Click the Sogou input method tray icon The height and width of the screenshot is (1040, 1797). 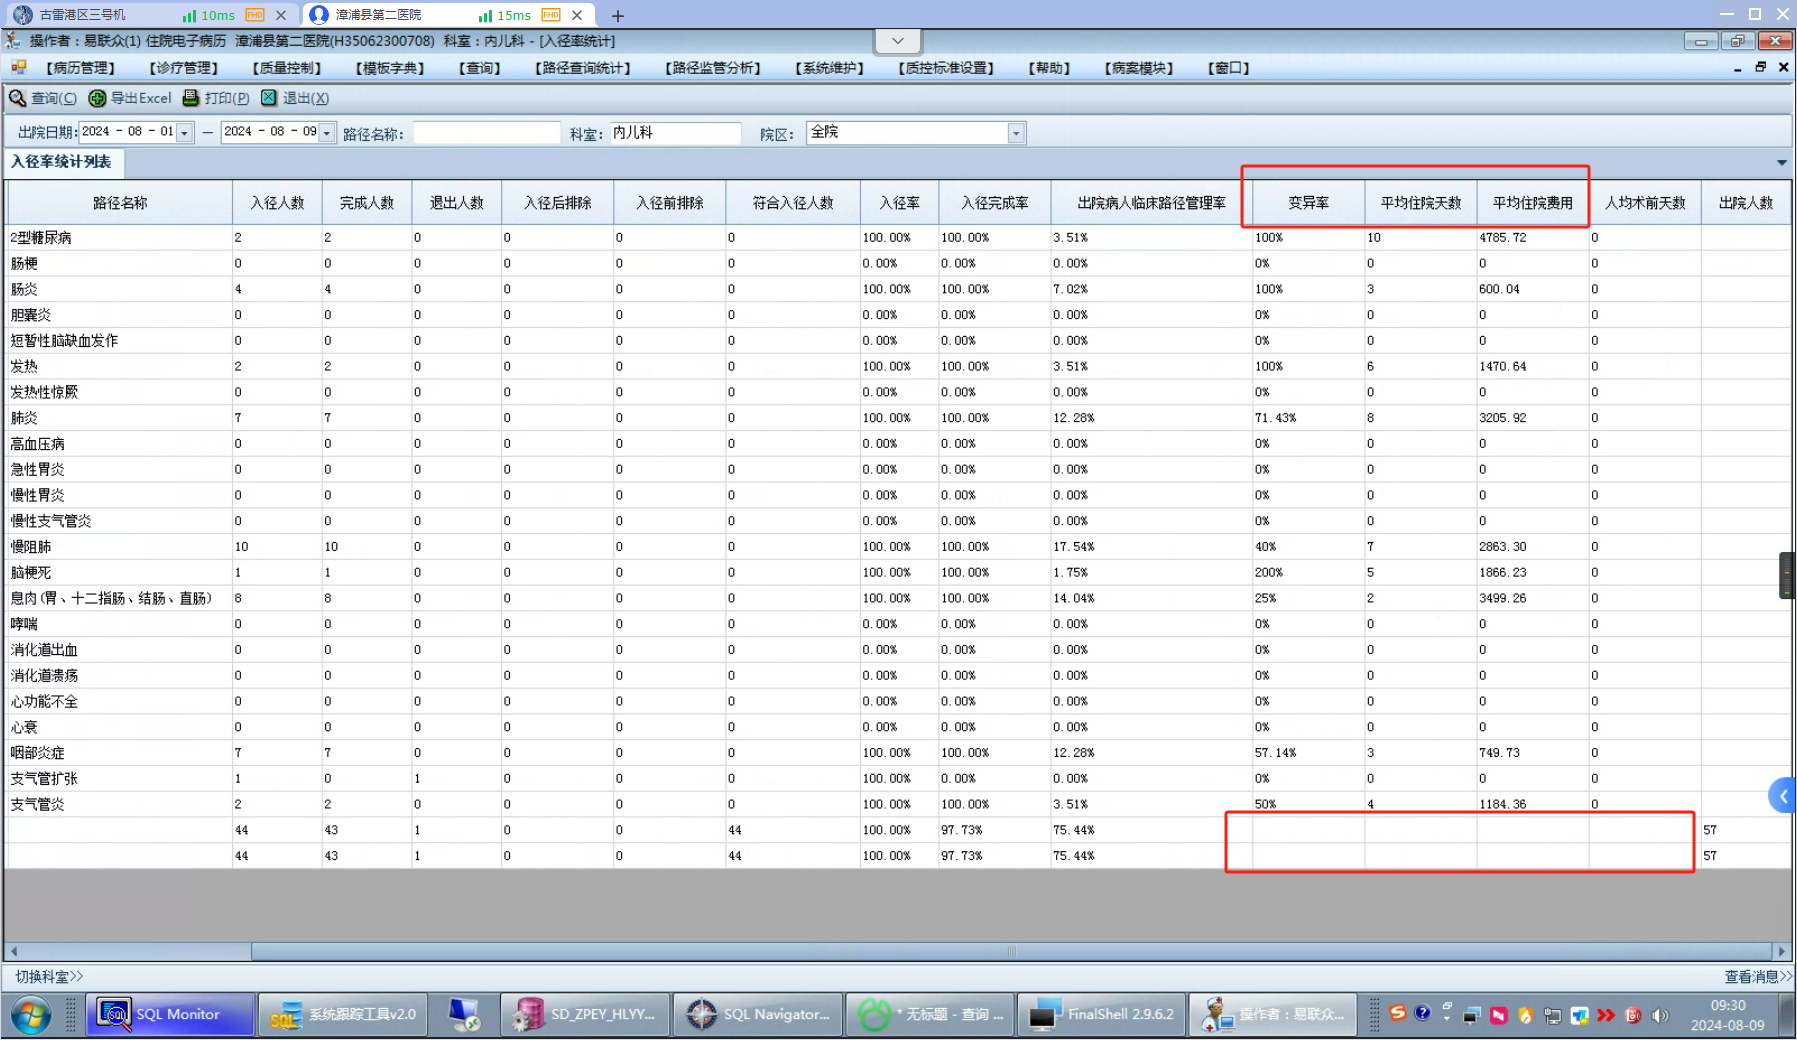click(1397, 1014)
